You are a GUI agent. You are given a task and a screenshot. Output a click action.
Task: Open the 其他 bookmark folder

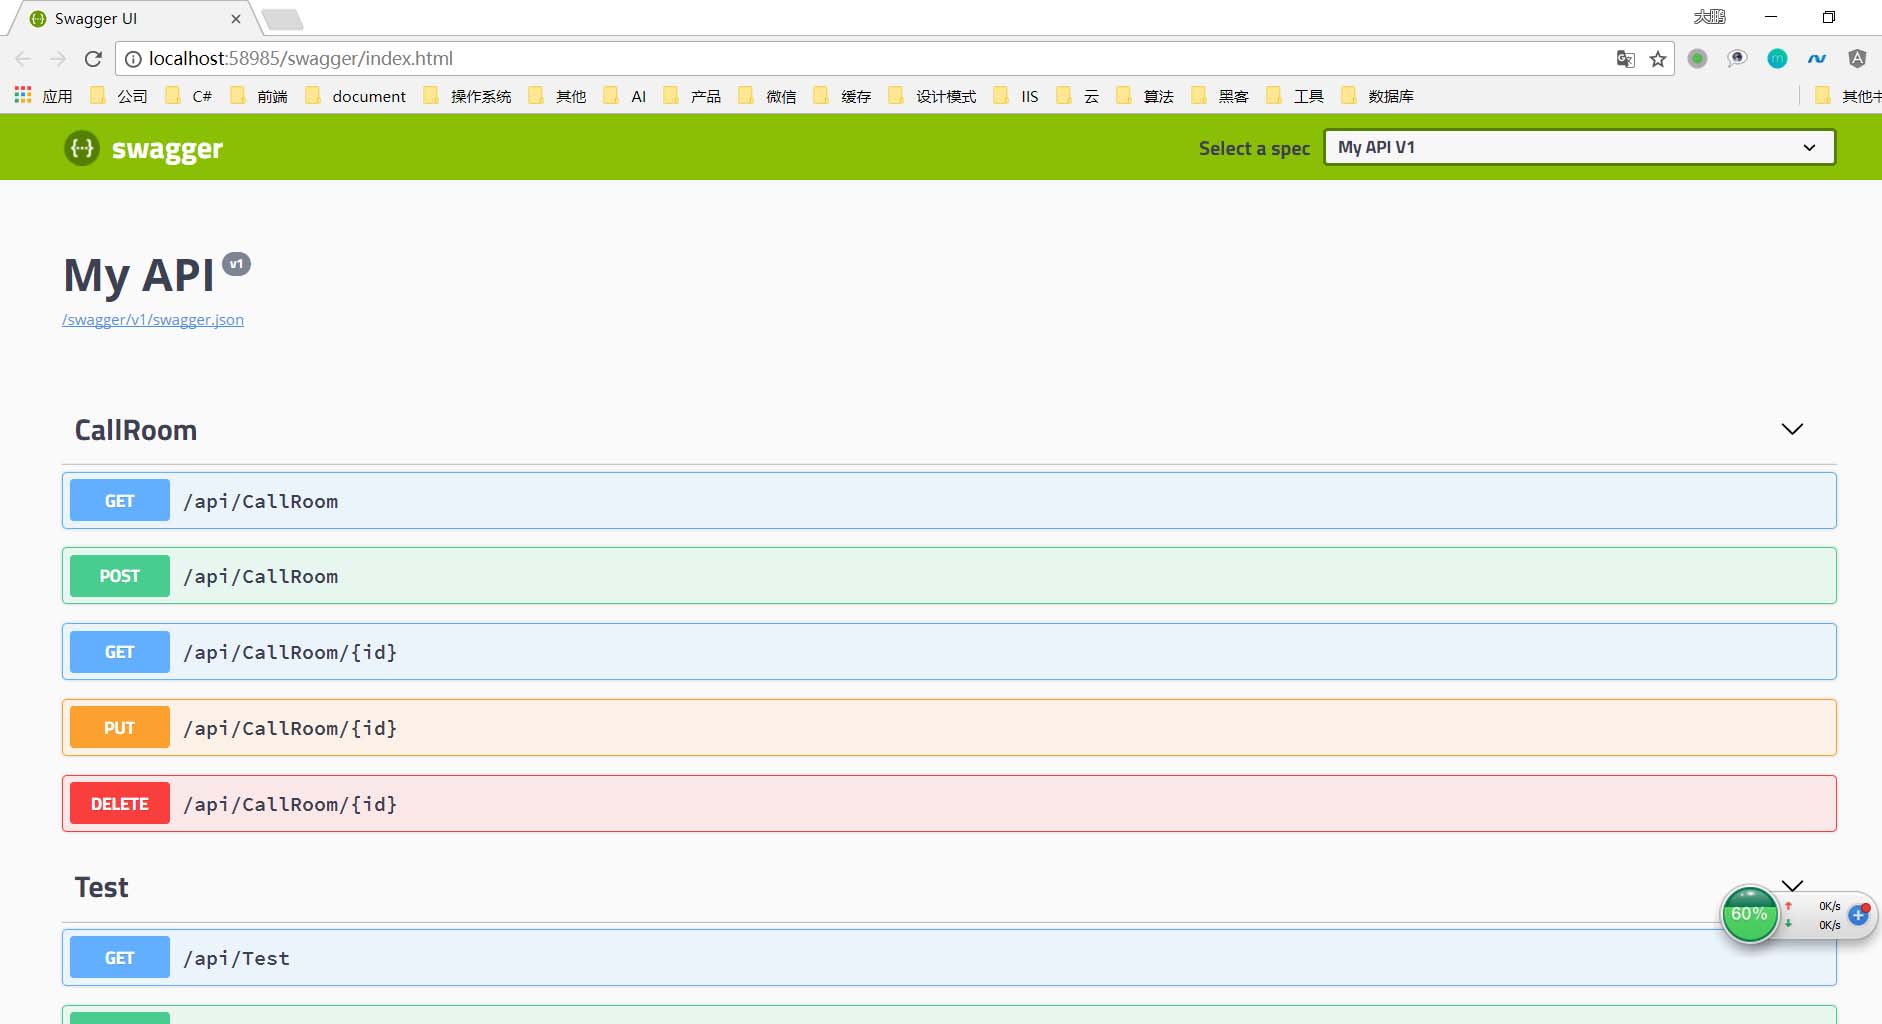[558, 96]
